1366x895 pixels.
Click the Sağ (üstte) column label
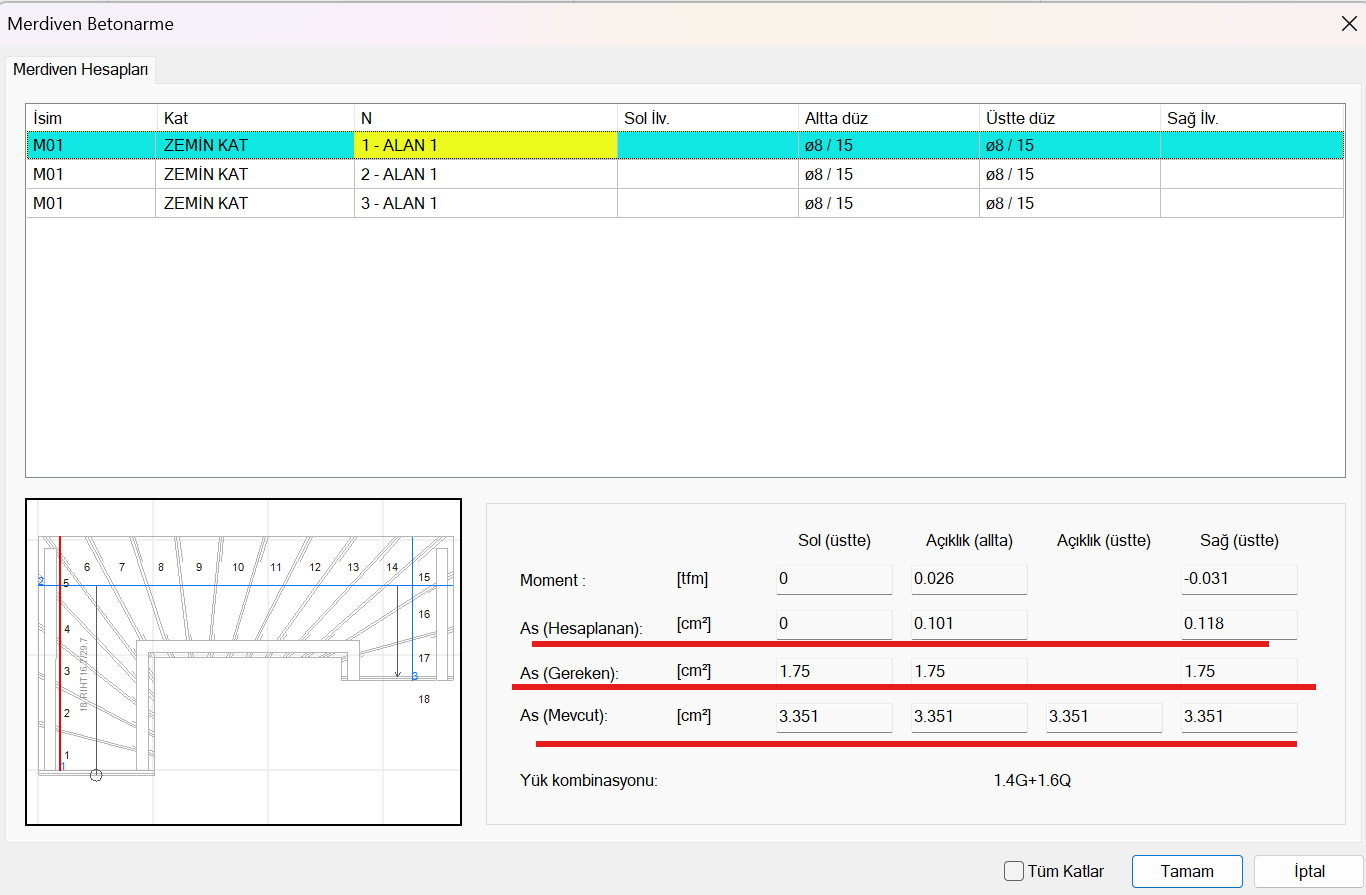(x=1239, y=541)
